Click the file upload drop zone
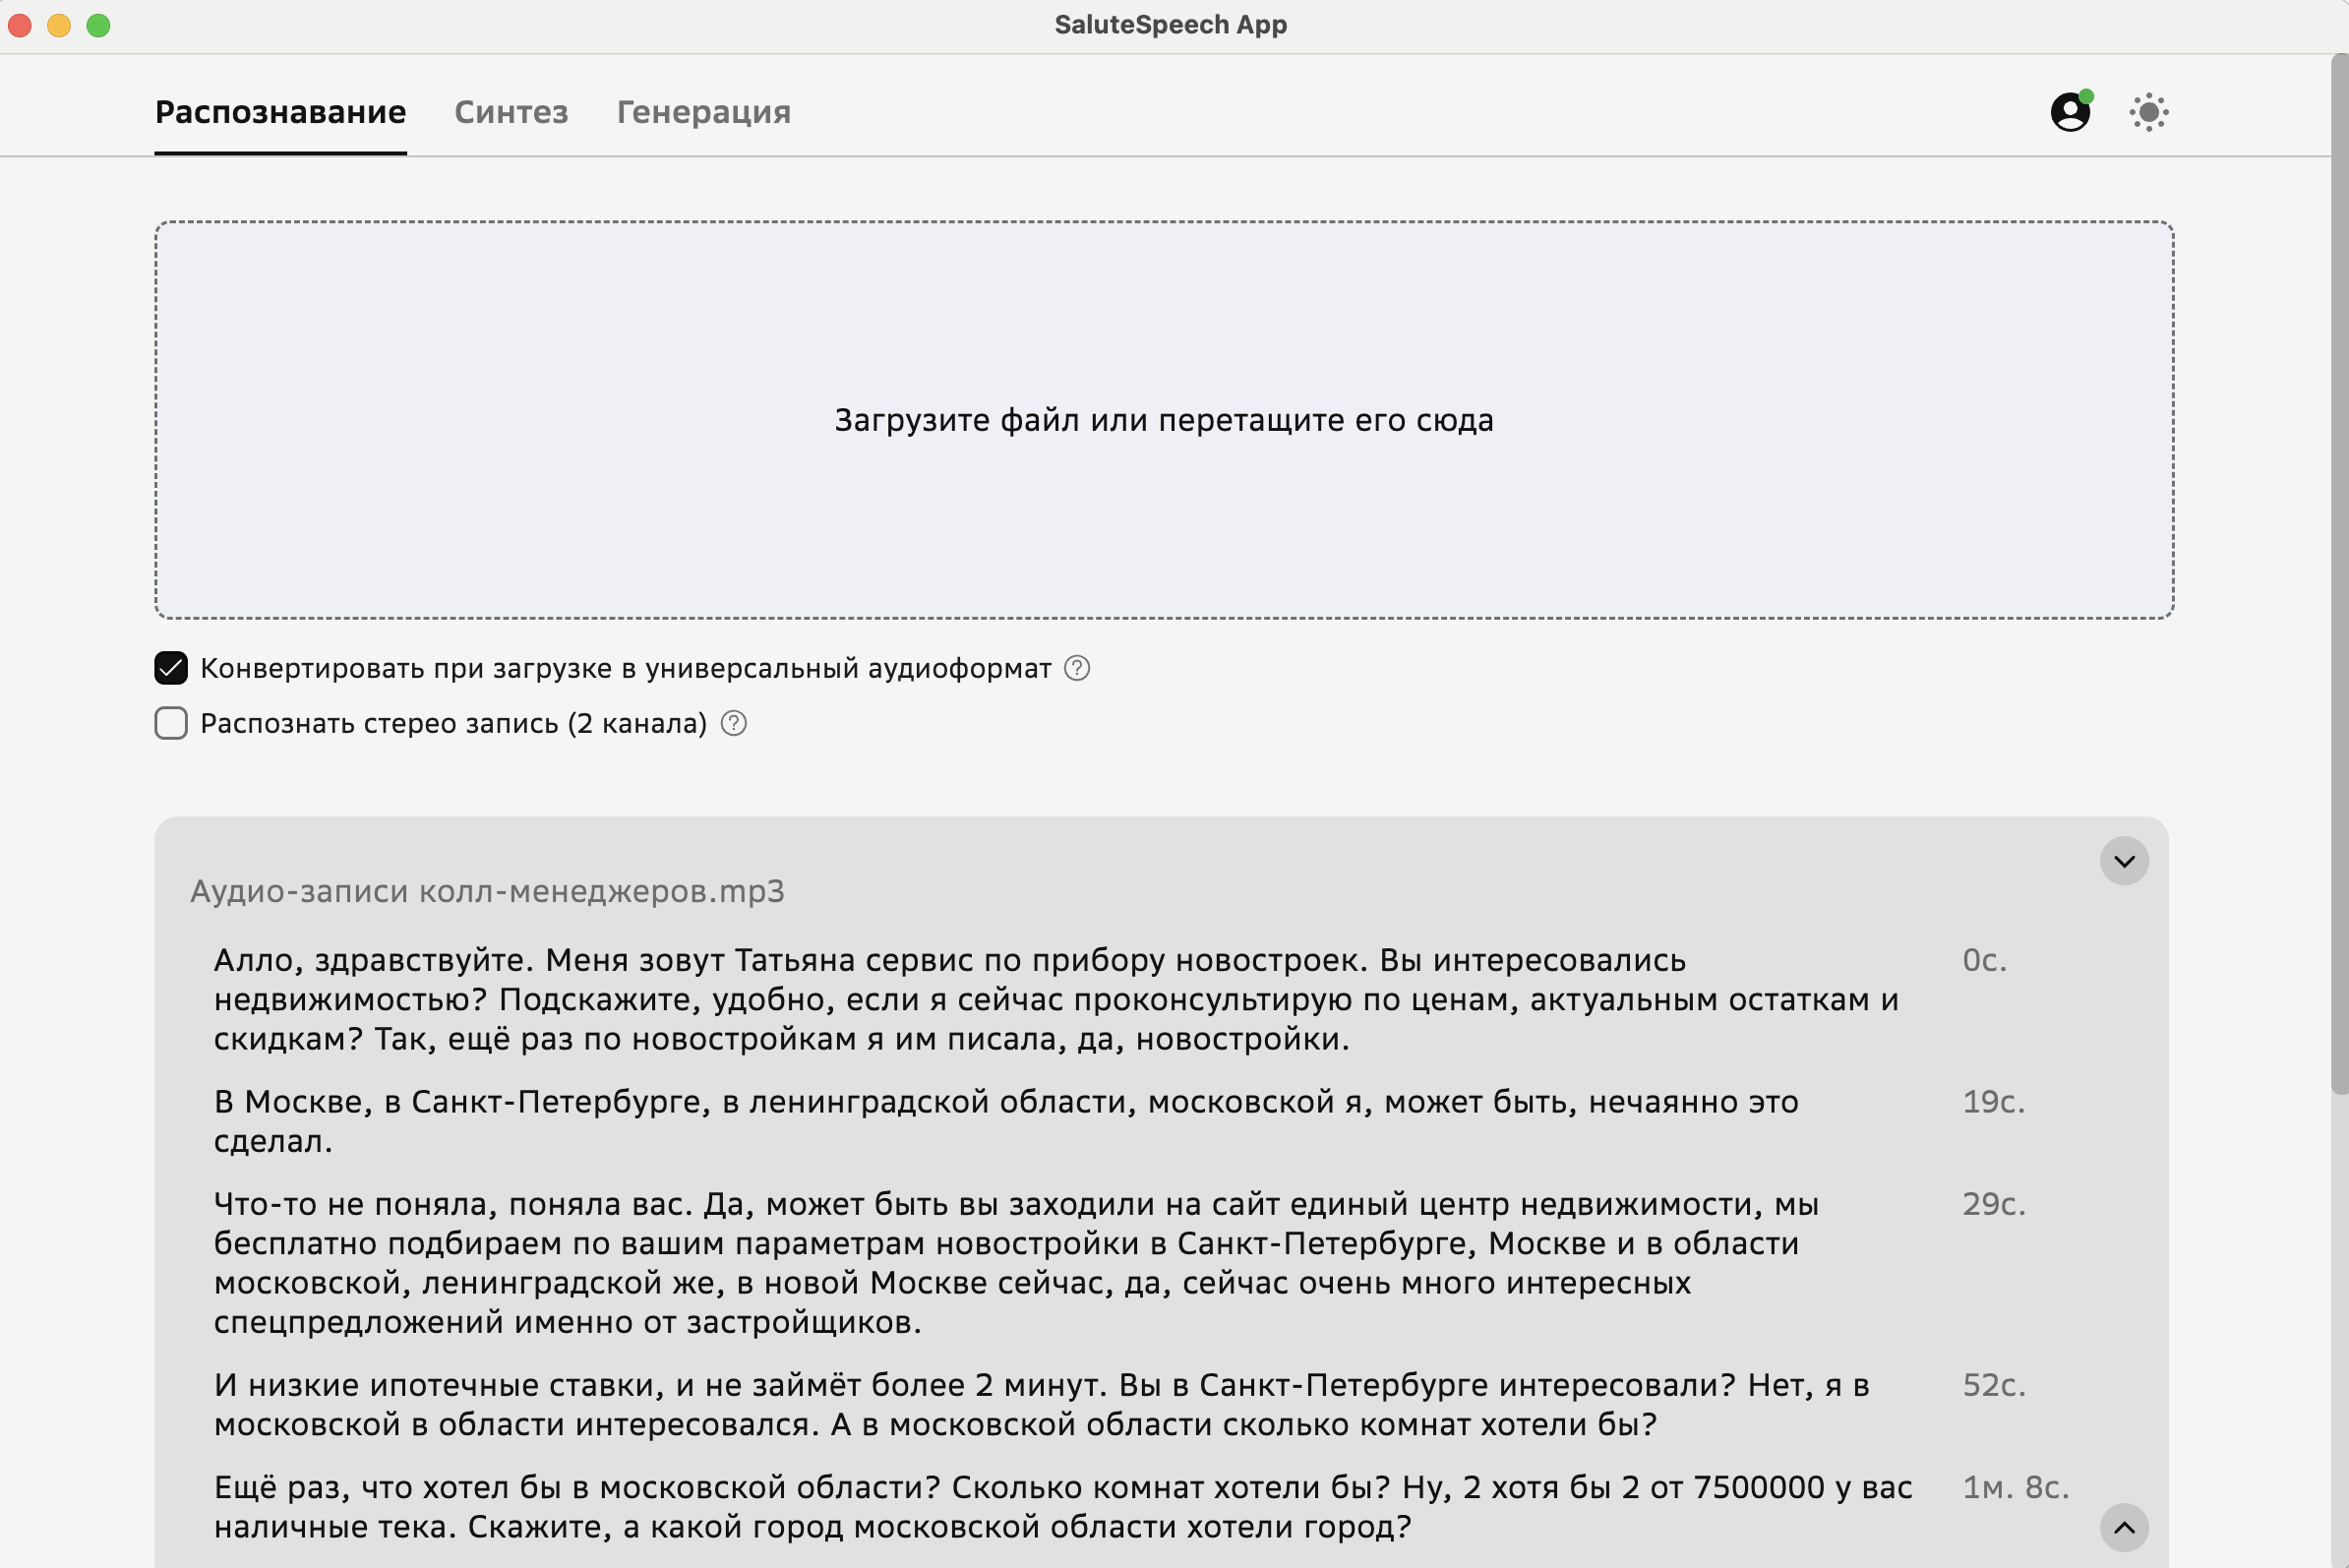The height and width of the screenshot is (1568, 2349). point(1163,420)
